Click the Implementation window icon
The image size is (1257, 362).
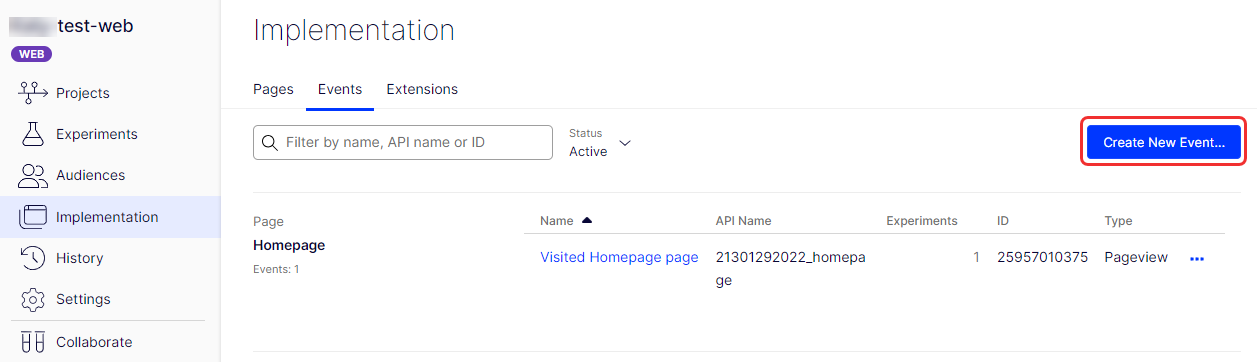point(33,217)
